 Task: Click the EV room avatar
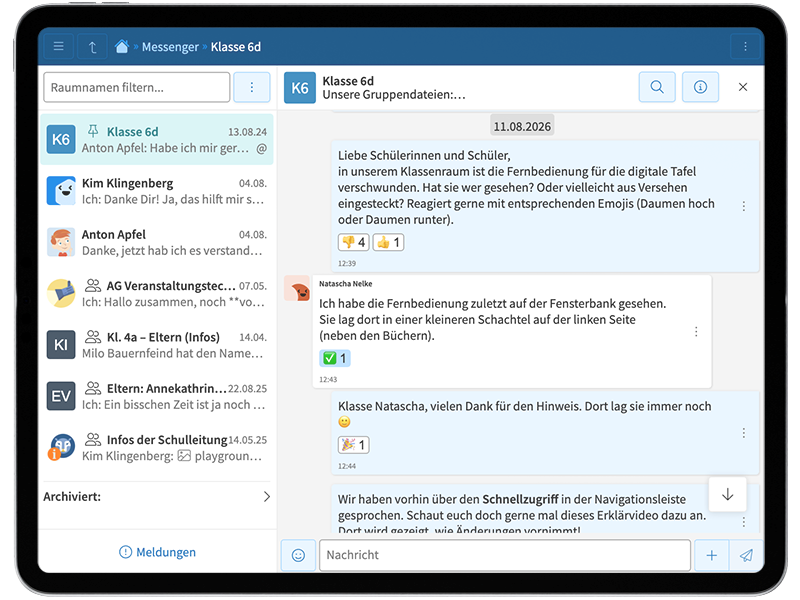pos(61,396)
